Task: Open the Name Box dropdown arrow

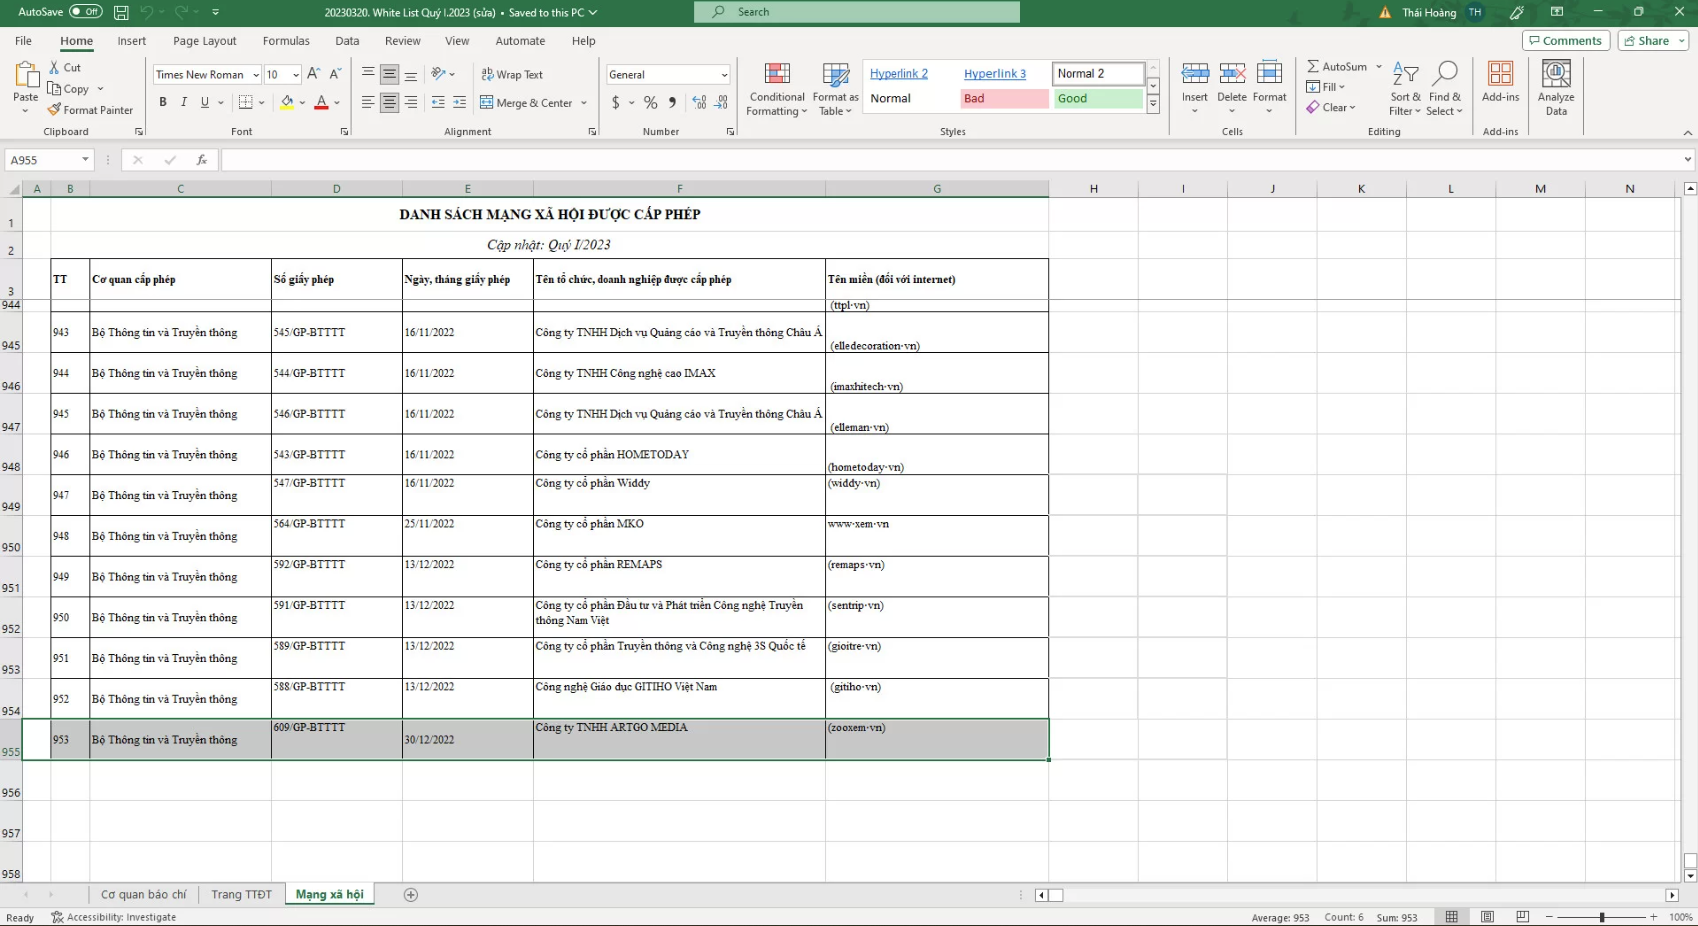Action: 85,160
